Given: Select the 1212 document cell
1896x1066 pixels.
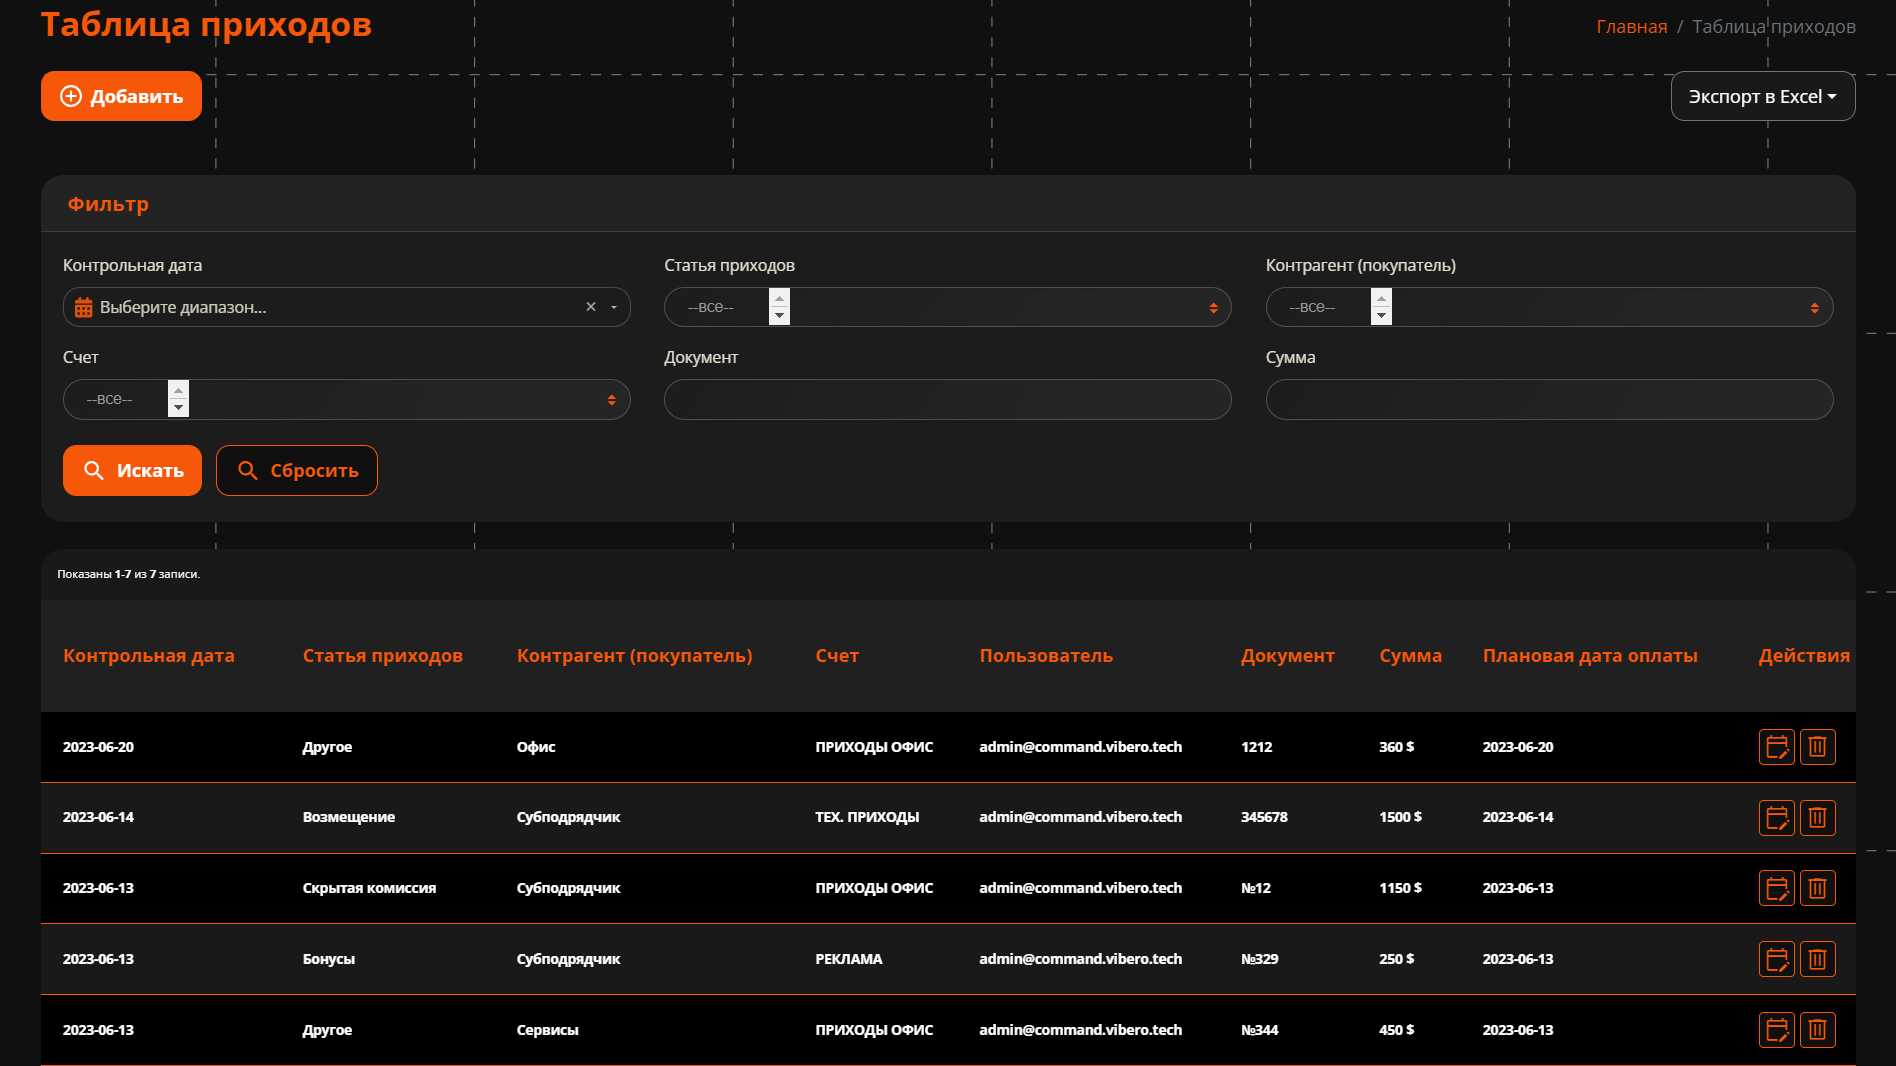Looking at the screenshot, I should 1257,747.
